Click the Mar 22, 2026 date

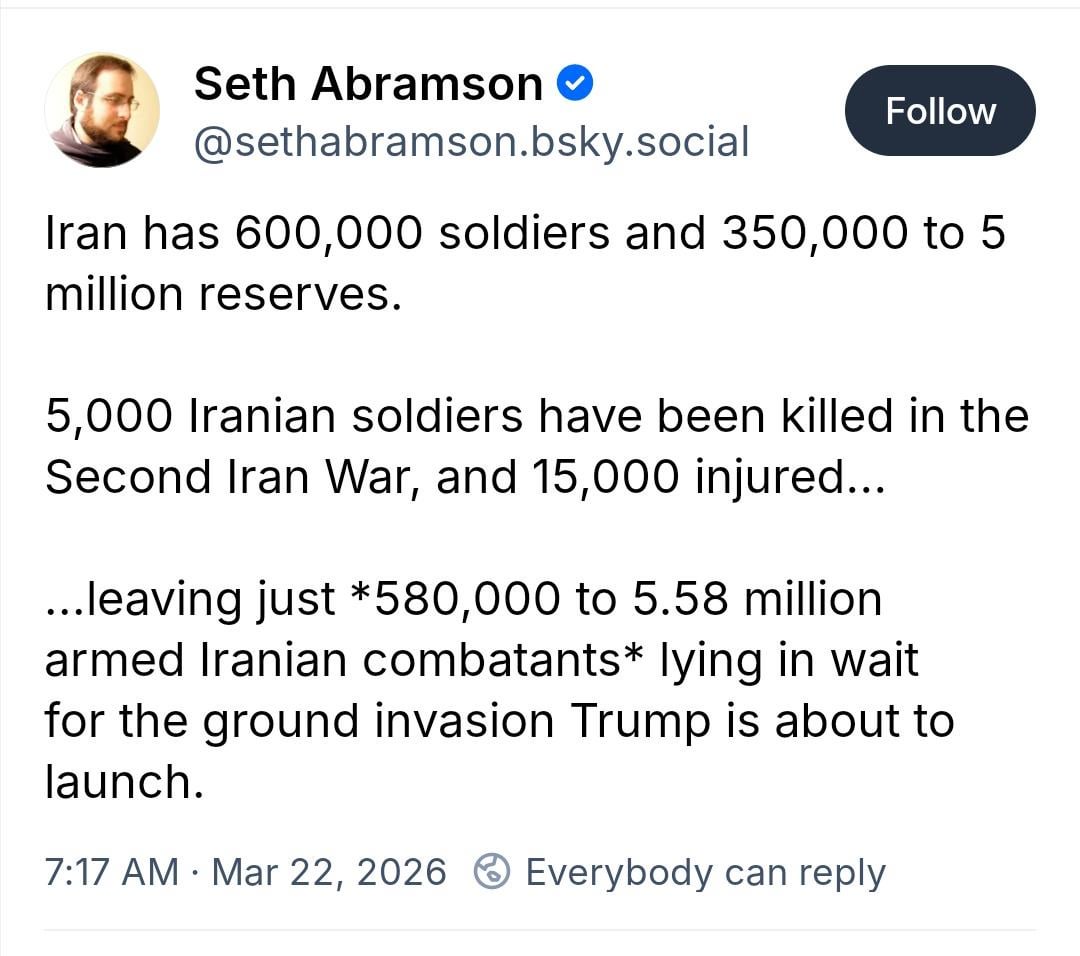click(x=329, y=872)
